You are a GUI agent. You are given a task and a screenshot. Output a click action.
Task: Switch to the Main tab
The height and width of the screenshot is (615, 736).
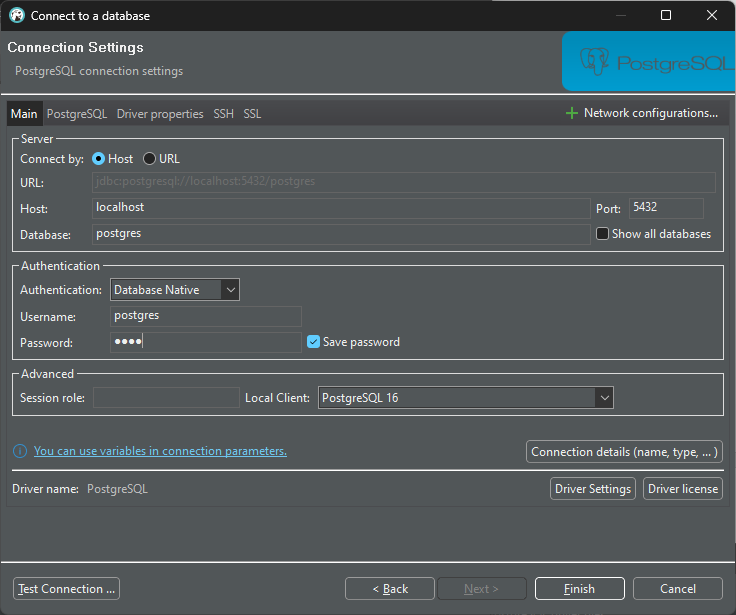point(24,114)
